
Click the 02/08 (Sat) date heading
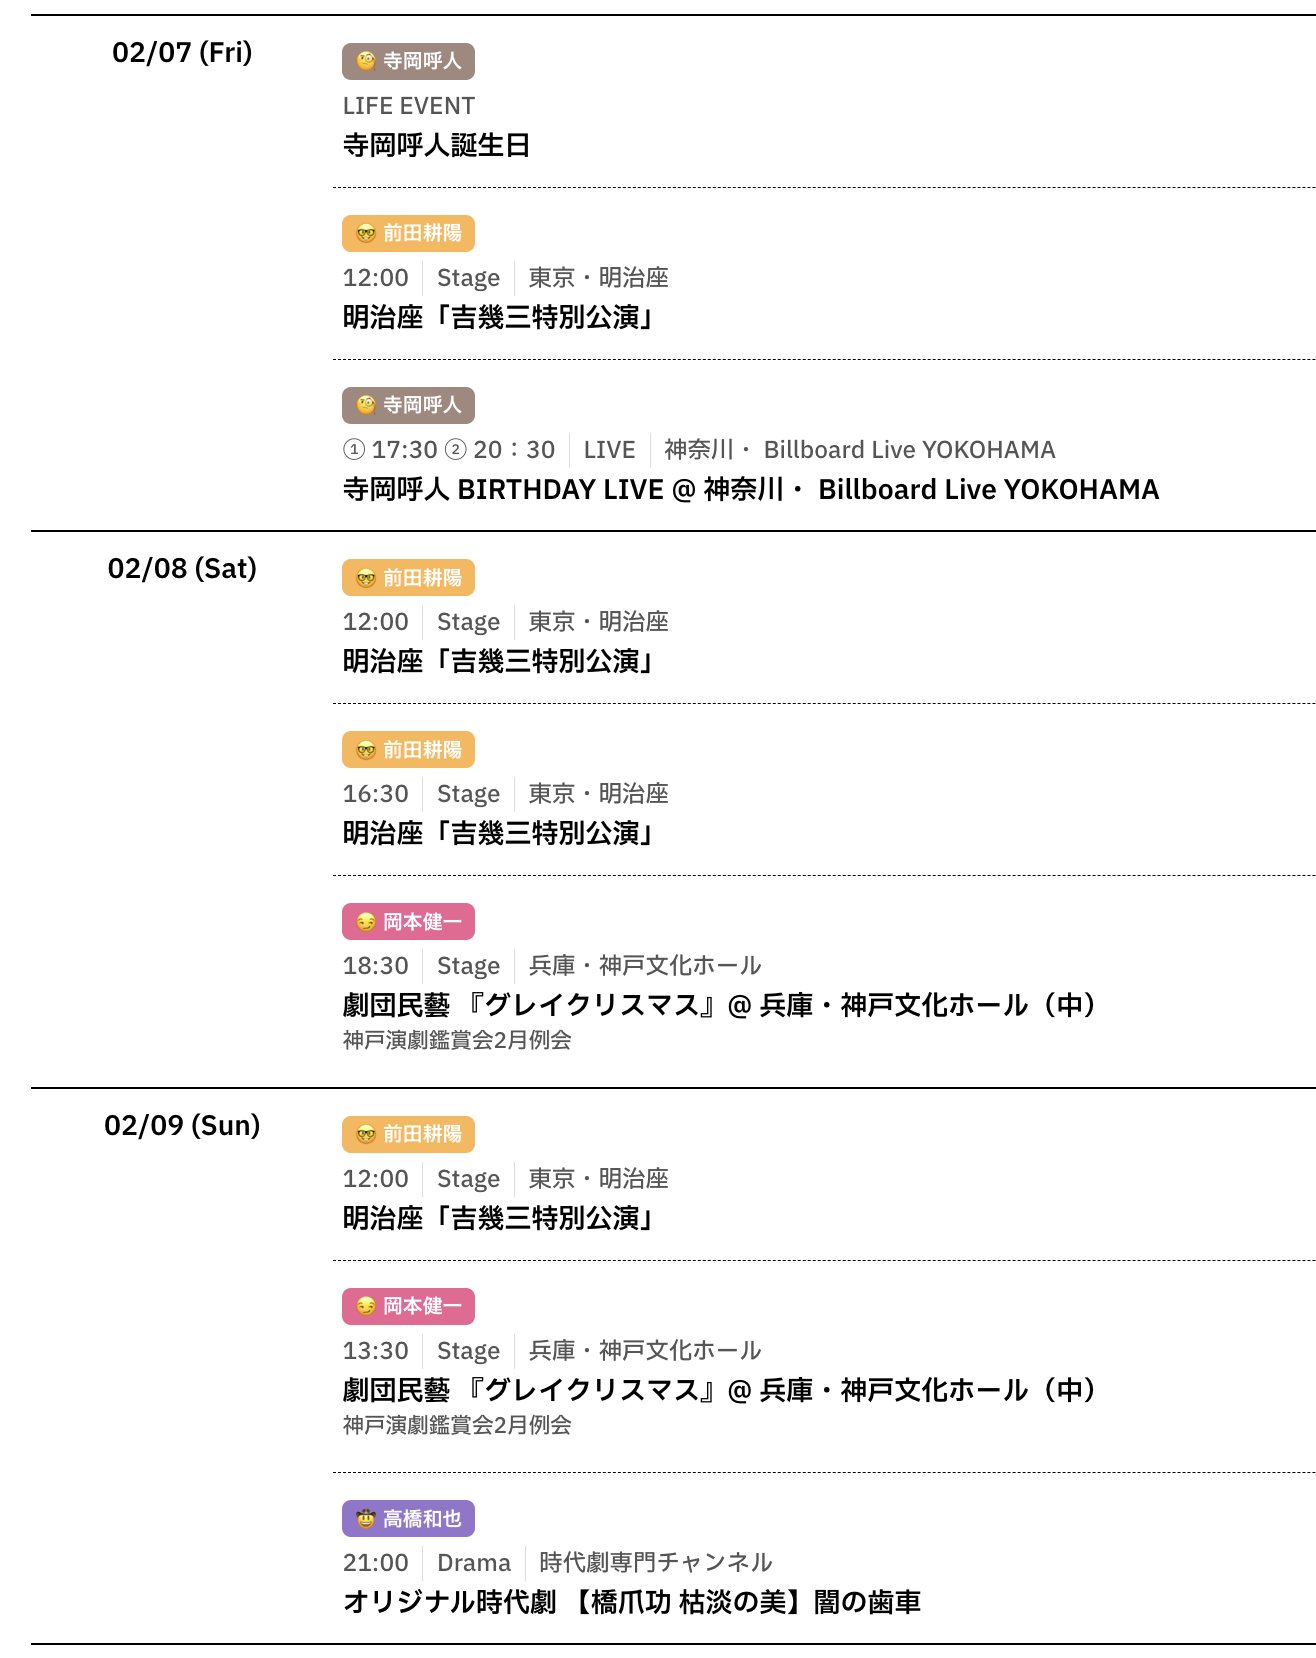click(182, 569)
